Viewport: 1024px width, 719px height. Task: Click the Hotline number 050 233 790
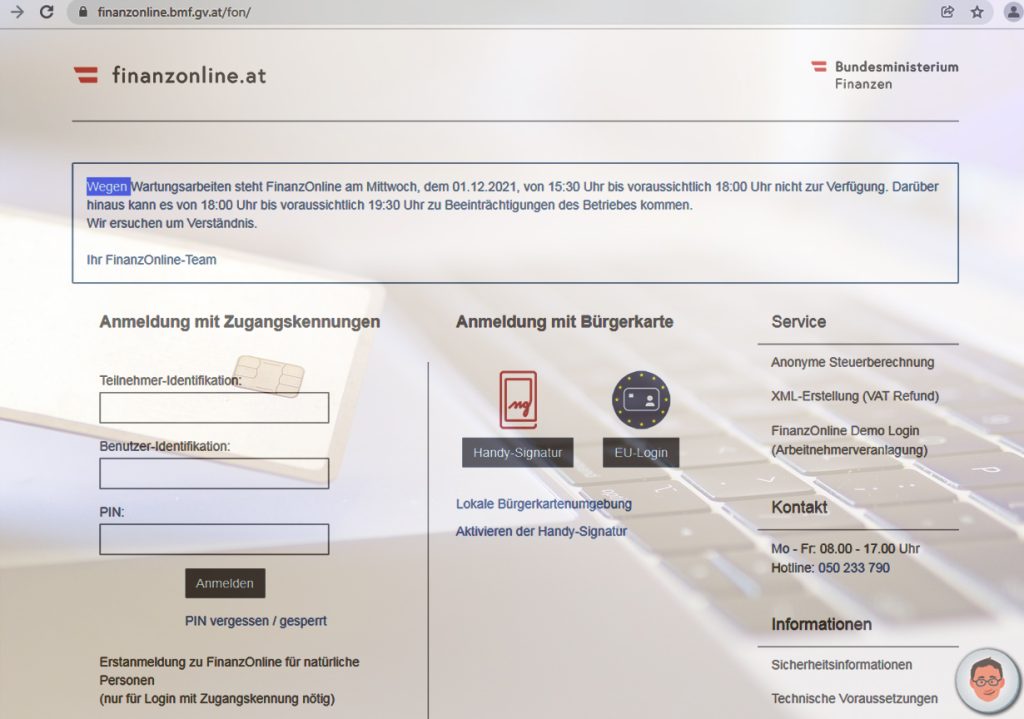(854, 568)
